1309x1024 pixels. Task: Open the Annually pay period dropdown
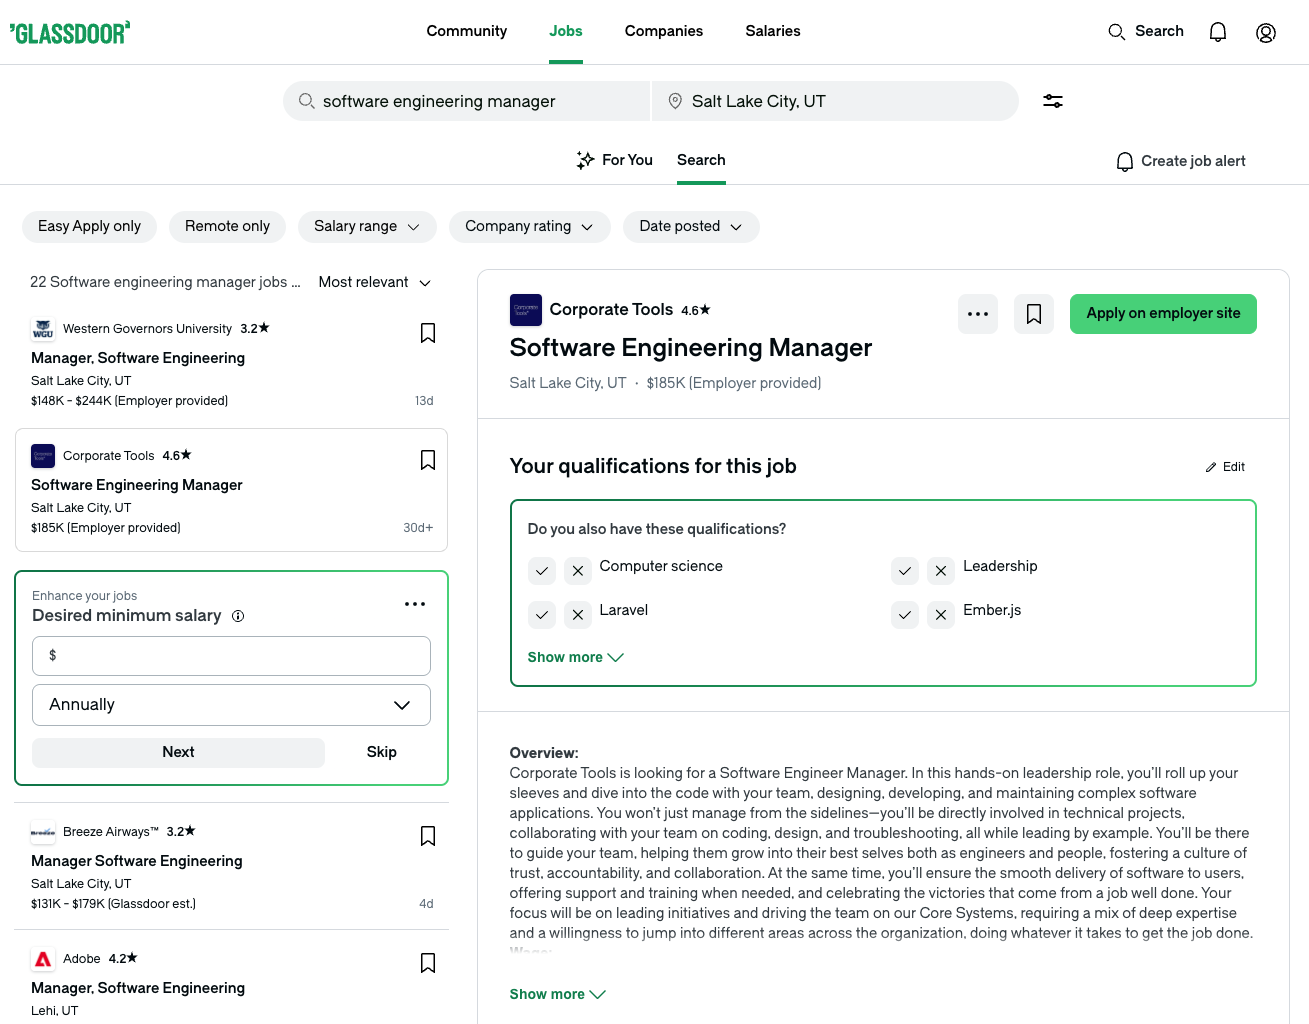coord(231,704)
